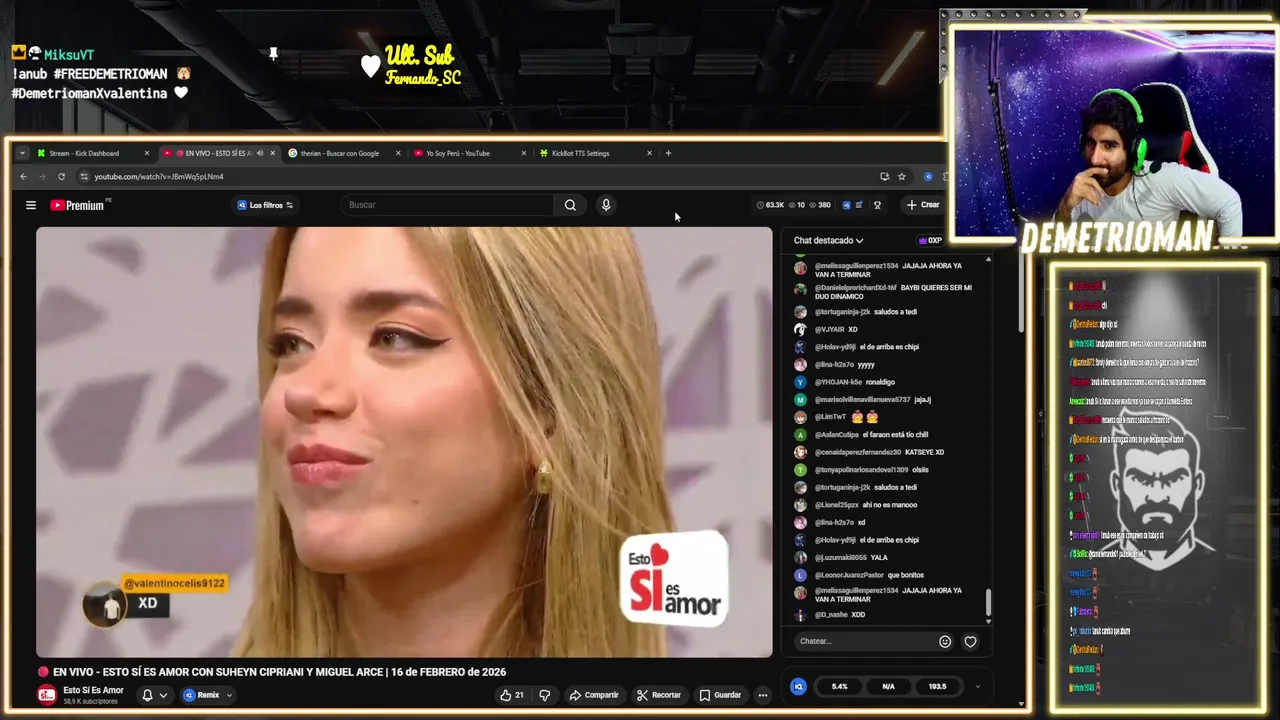Close the KickBot TTS Settings tab

point(649,153)
